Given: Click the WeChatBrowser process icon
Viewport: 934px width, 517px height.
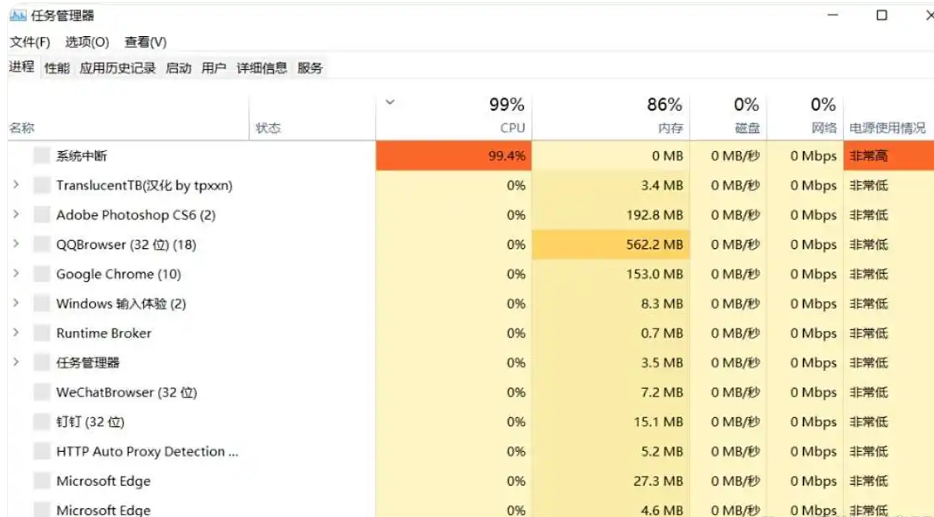Looking at the screenshot, I should [42, 392].
